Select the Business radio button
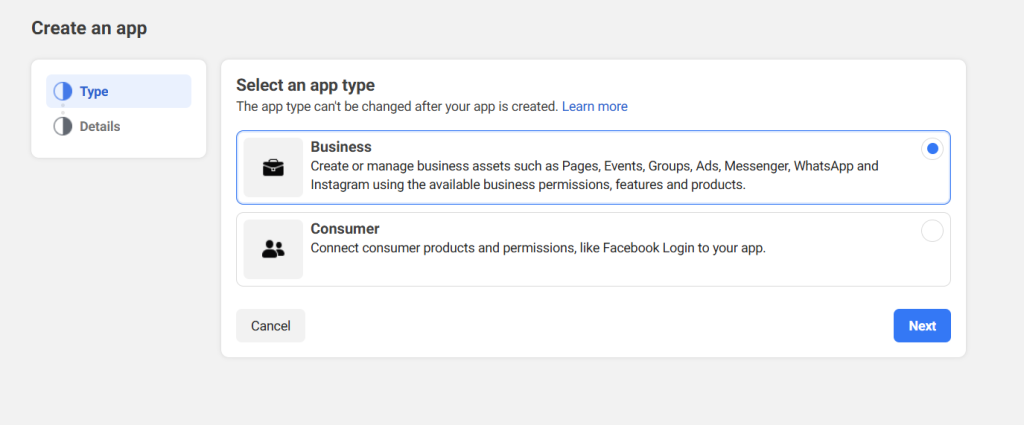 932,149
